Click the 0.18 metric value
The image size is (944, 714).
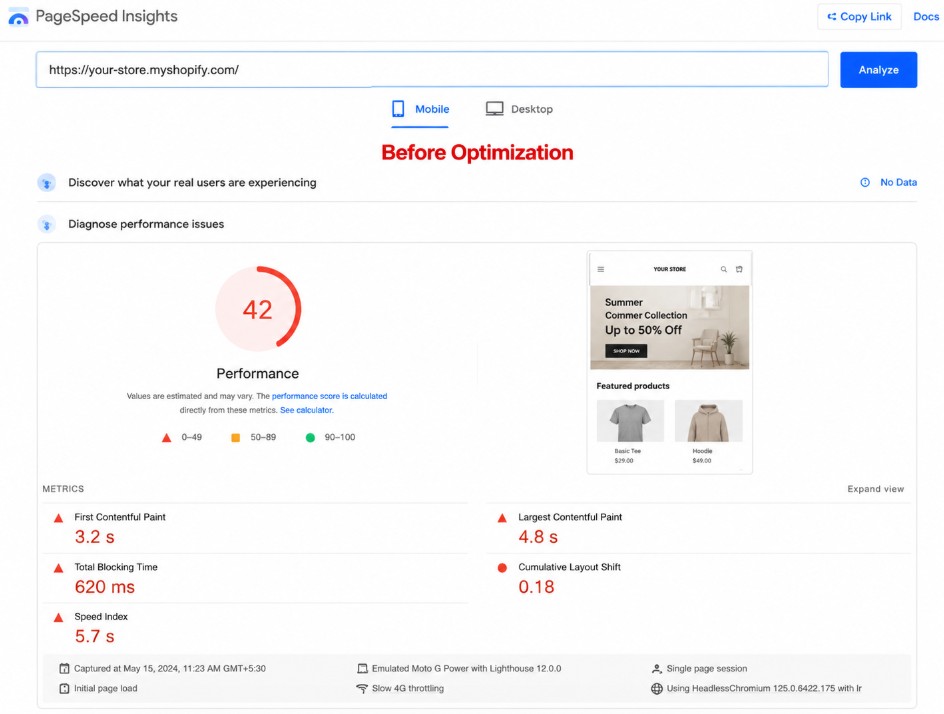pyautogui.click(x=536, y=587)
